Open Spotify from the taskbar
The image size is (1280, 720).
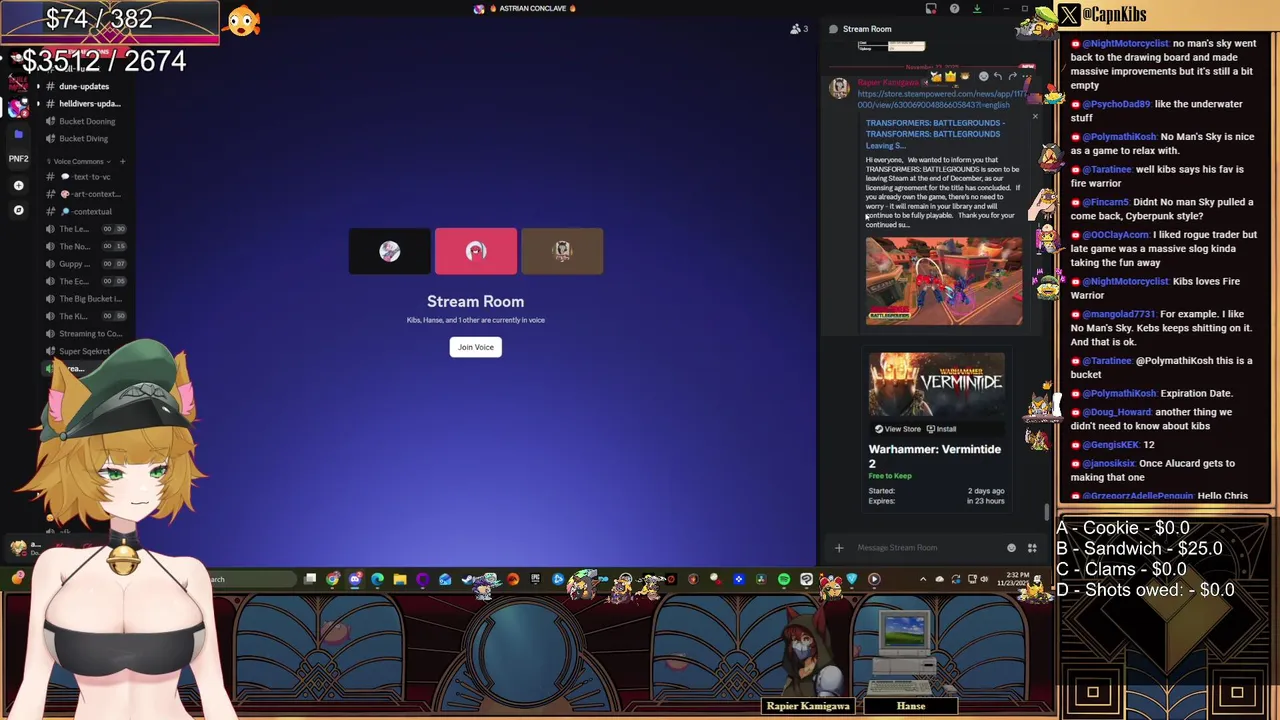(783, 579)
